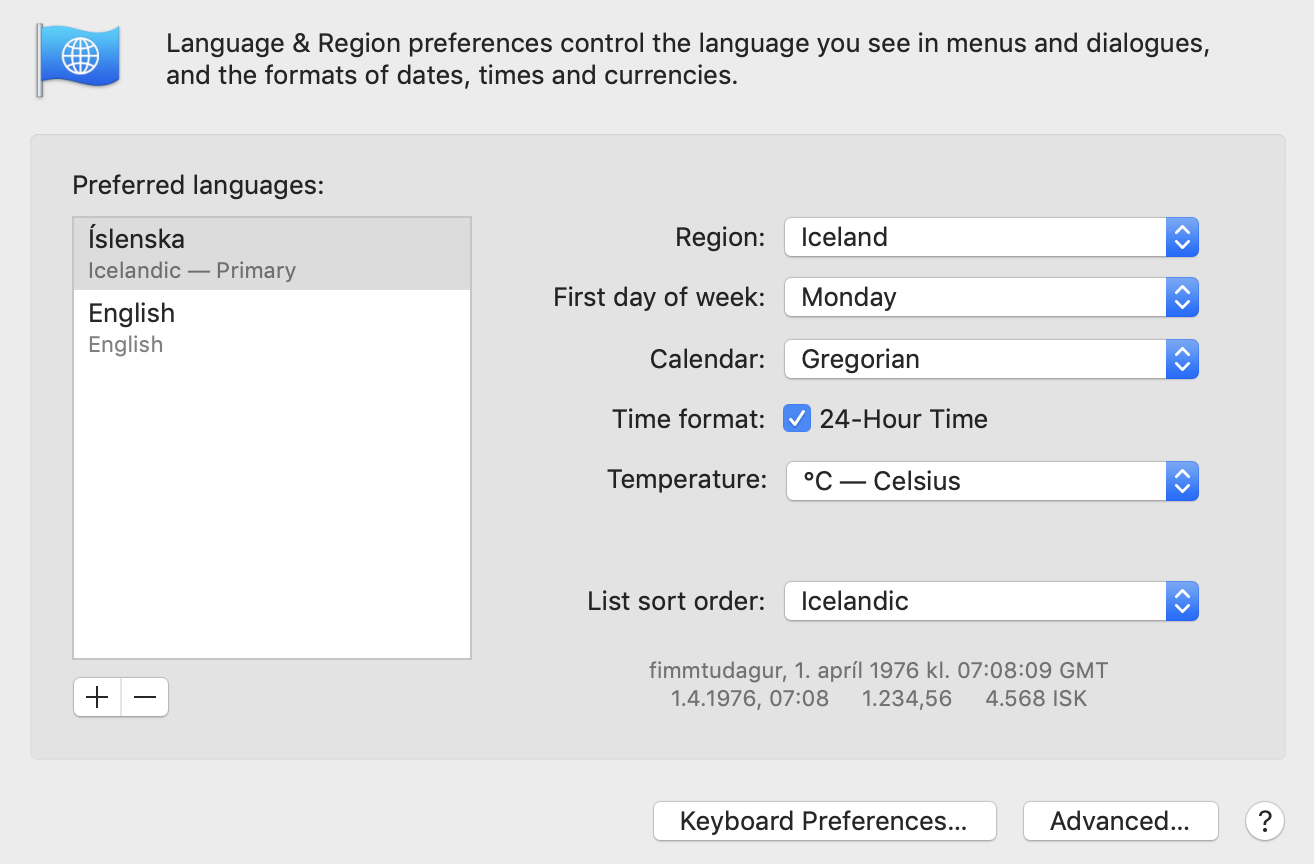Expand First day of week dropdown
The height and width of the screenshot is (864, 1314).
(x=990, y=297)
